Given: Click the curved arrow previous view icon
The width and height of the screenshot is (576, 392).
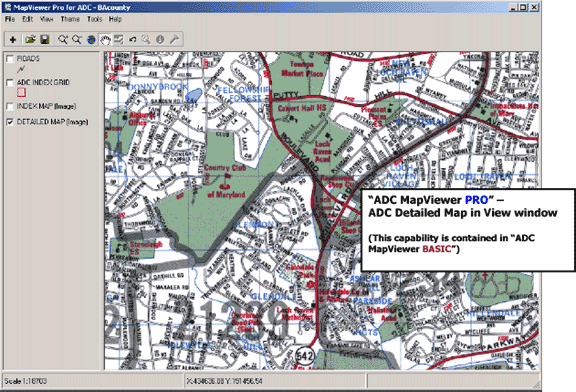Looking at the screenshot, I should (x=133, y=39).
